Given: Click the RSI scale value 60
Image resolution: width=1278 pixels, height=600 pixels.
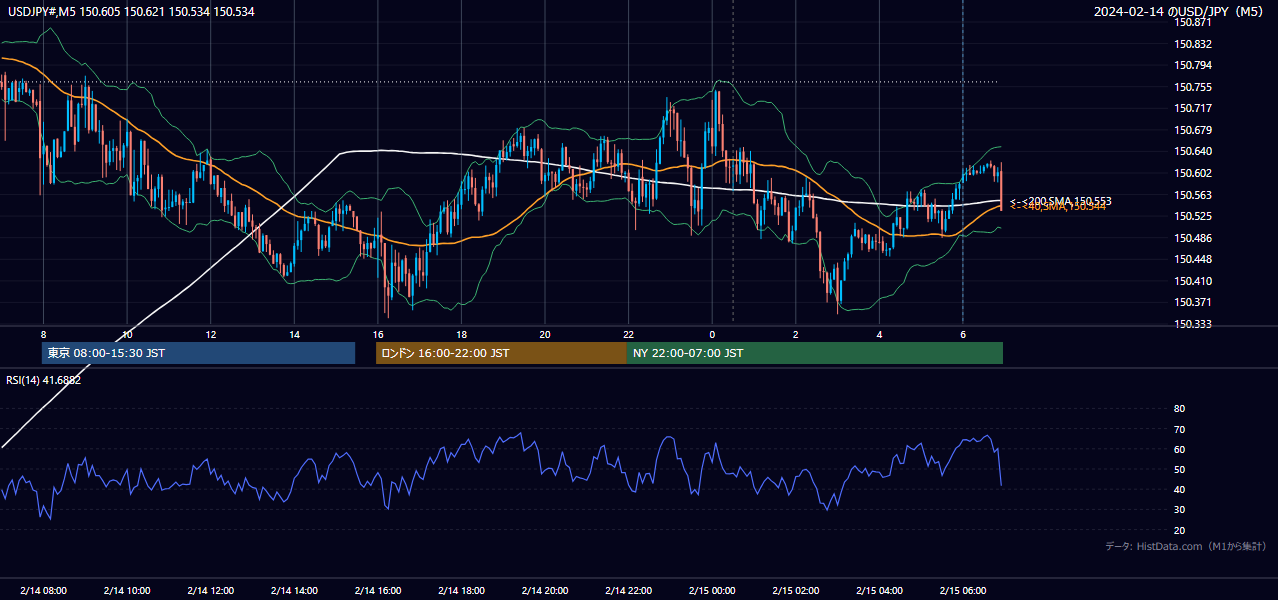Looking at the screenshot, I should click(1179, 449).
